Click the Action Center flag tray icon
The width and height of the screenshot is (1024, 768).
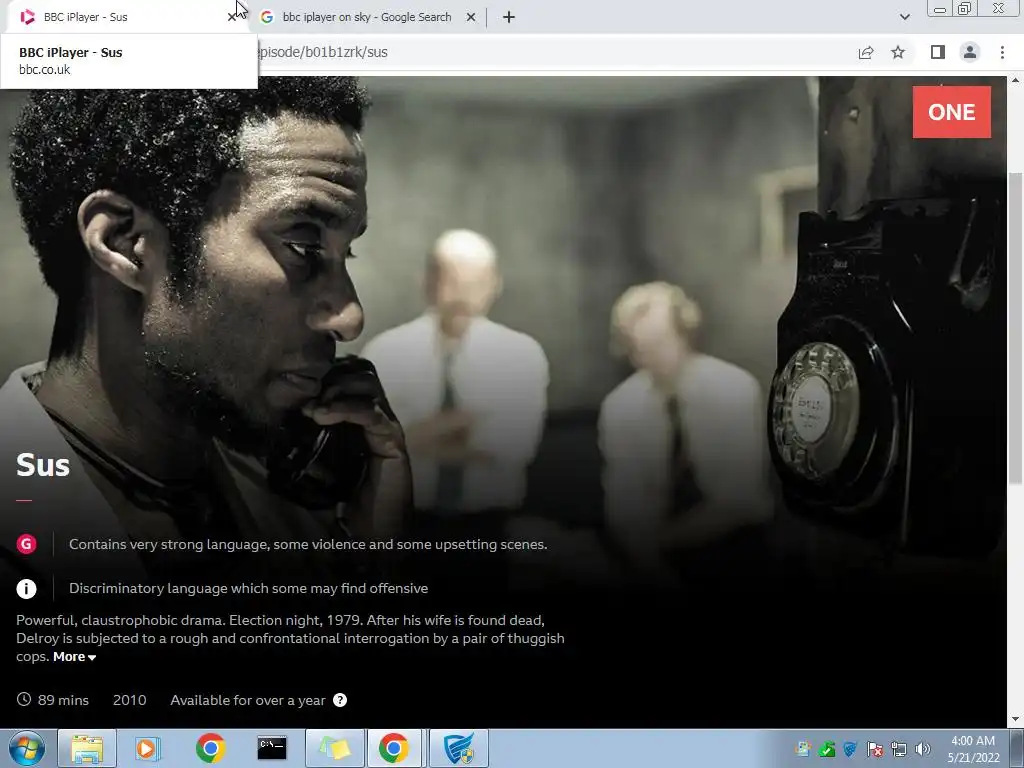[x=875, y=749]
